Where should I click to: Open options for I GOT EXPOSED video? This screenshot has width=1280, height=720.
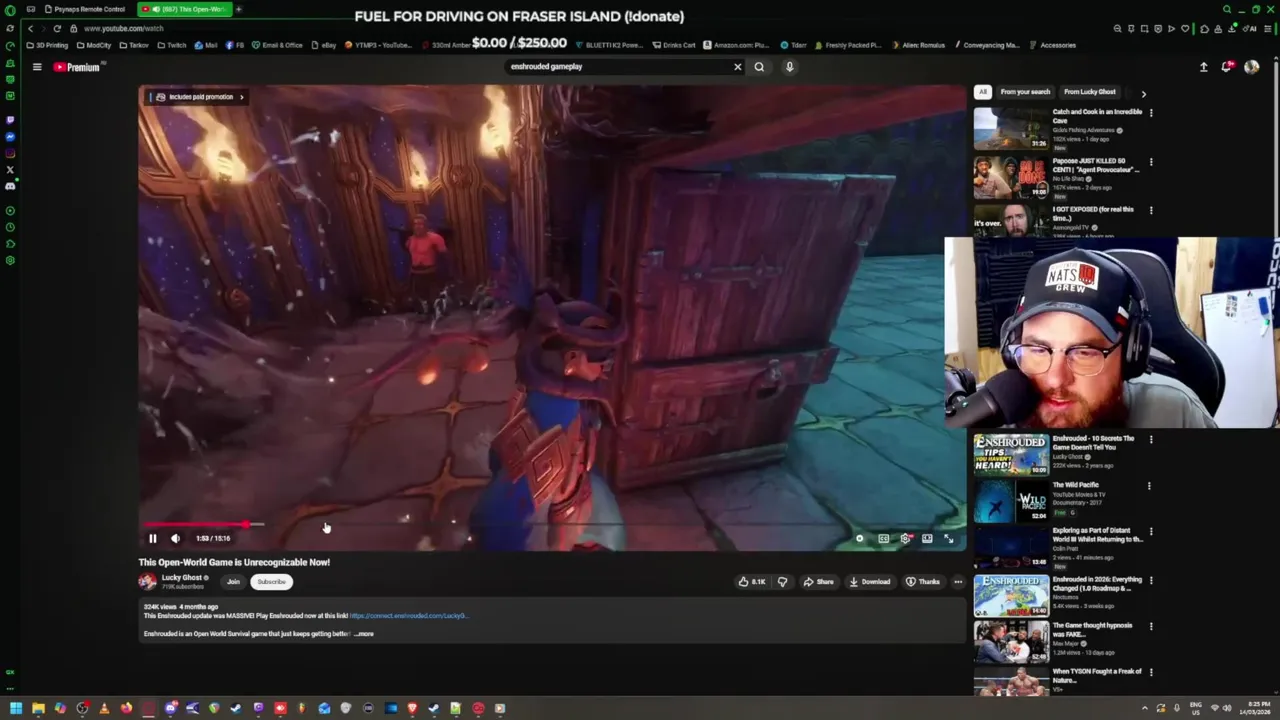click(1151, 211)
